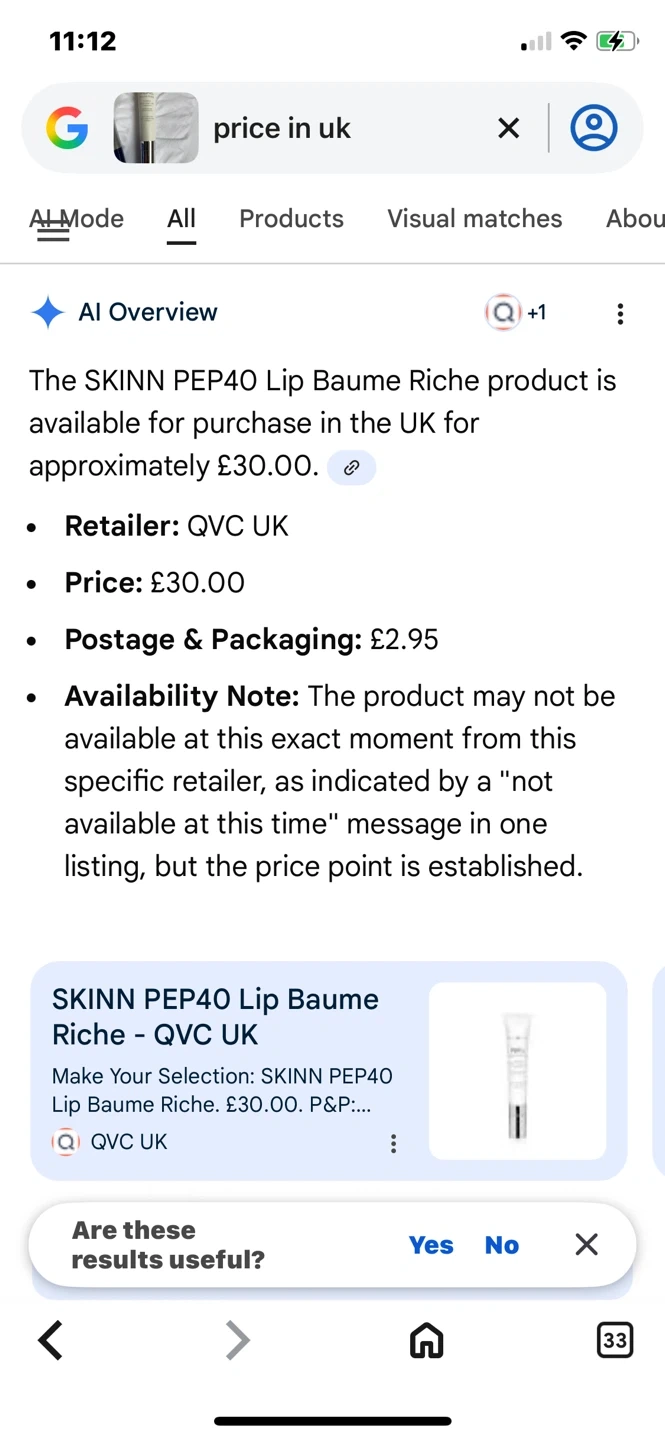The image size is (665, 1440).
Task: Switch to the Visual matches tab
Action: point(474,219)
